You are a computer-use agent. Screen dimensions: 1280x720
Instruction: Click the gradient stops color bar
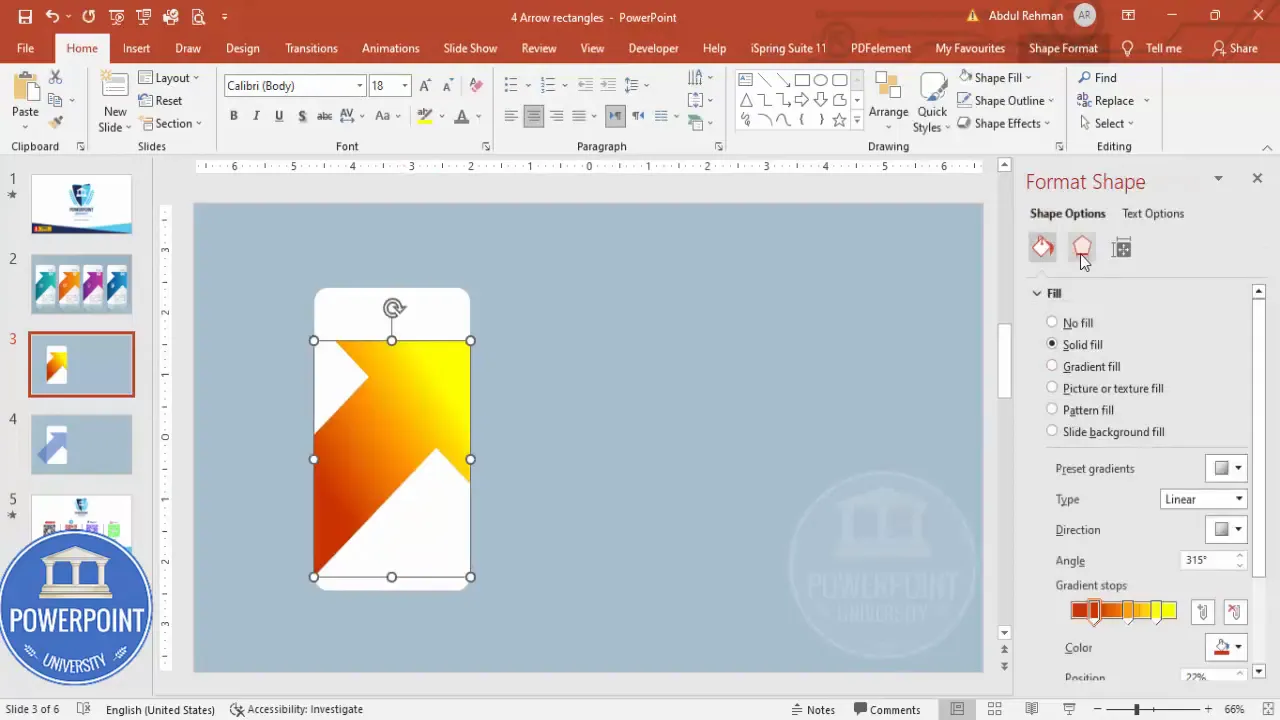click(x=1123, y=611)
